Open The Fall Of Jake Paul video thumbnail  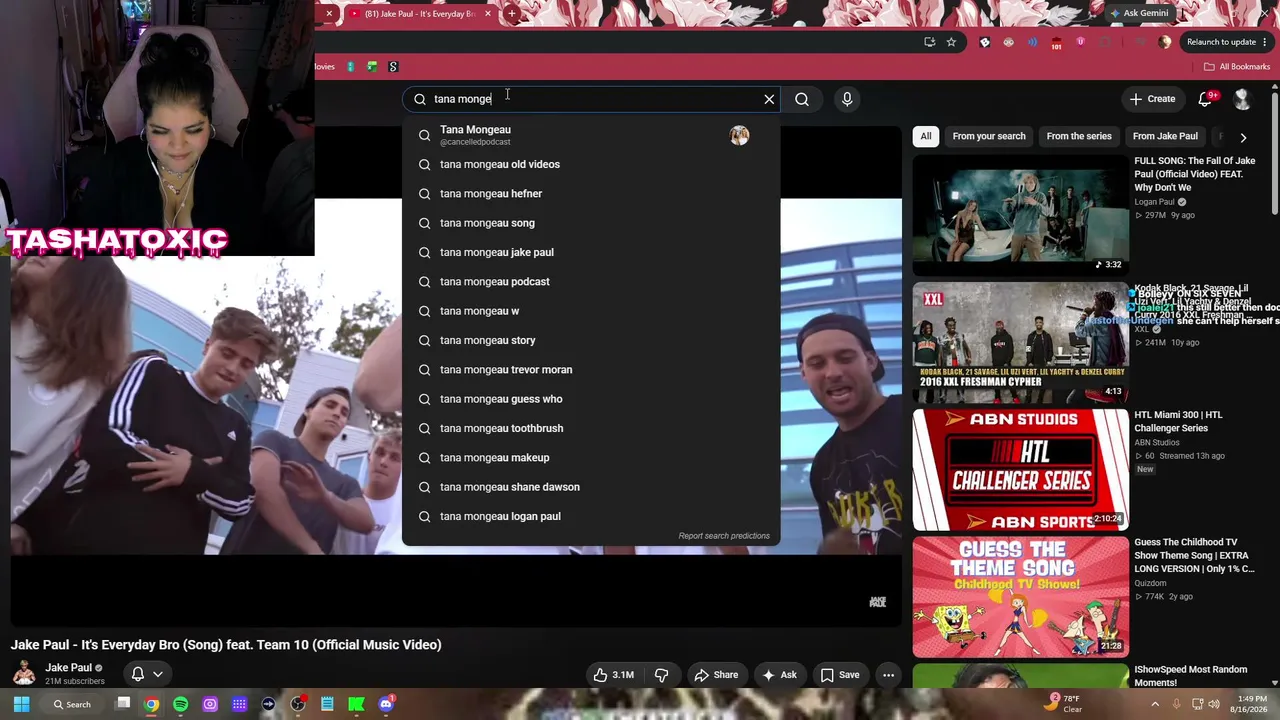pos(1020,214)
